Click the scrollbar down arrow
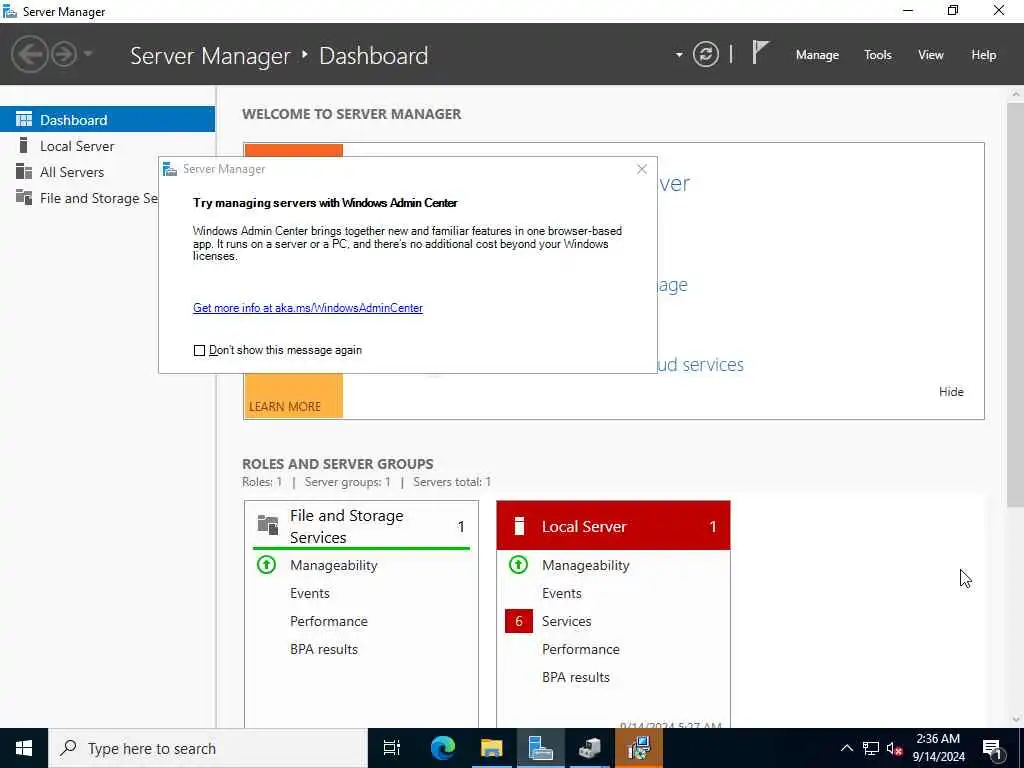The image size is (1024, 768). (1016, 720)
